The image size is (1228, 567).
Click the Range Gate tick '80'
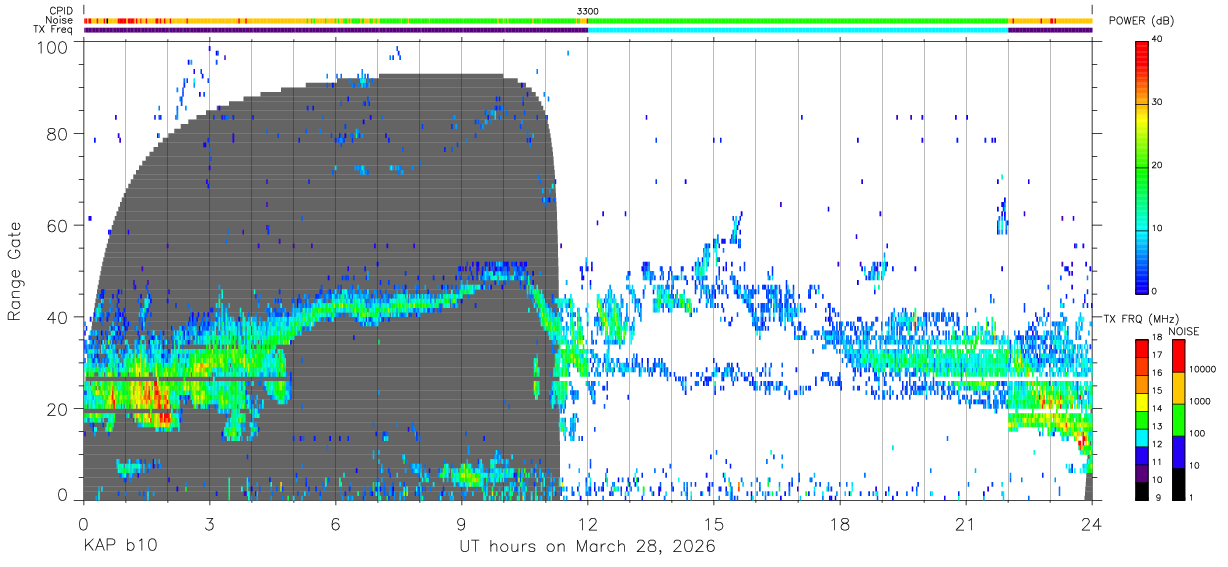coord(59,134)
